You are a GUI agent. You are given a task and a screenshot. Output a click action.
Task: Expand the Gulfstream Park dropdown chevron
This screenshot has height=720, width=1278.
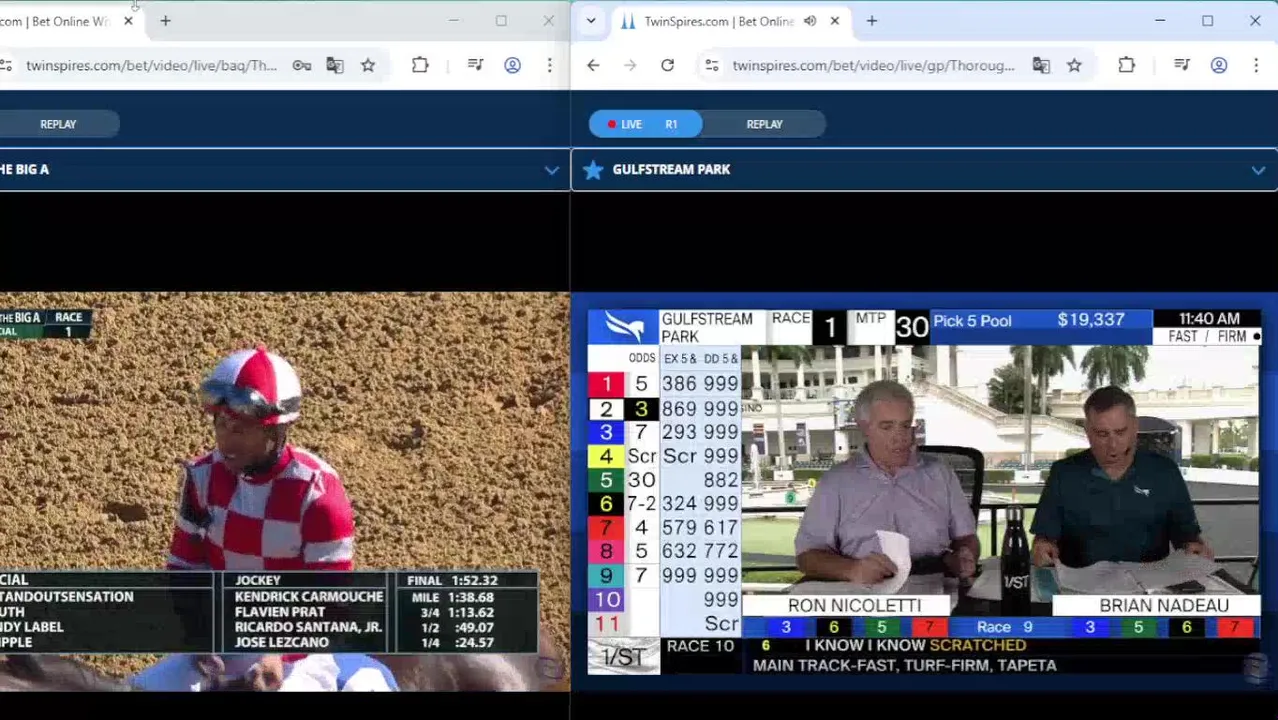click(x=1258, y=170)
